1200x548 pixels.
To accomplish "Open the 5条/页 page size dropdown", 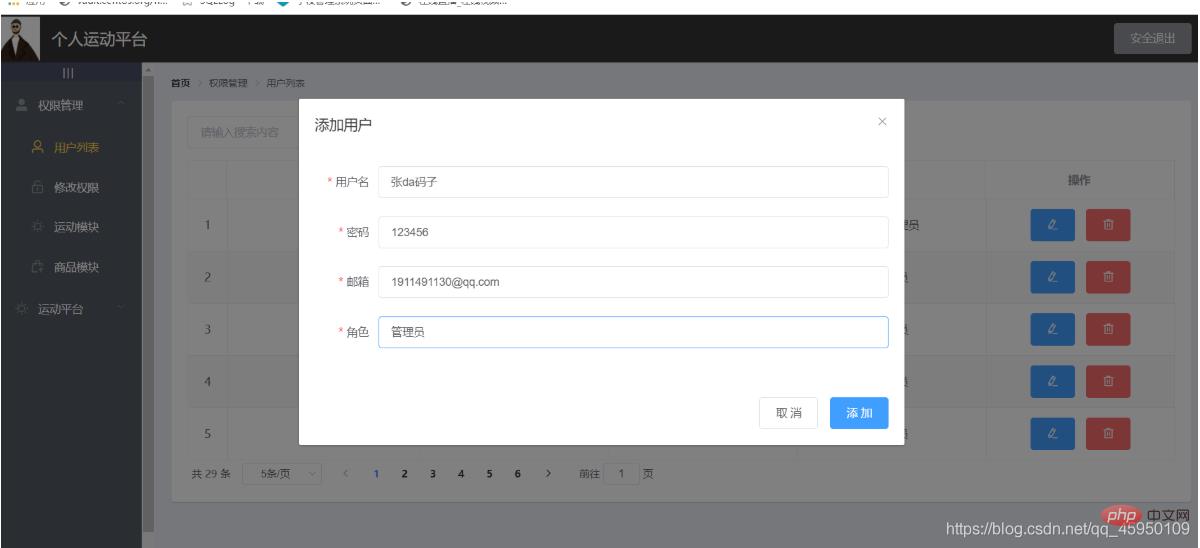I will pos(285,473).
